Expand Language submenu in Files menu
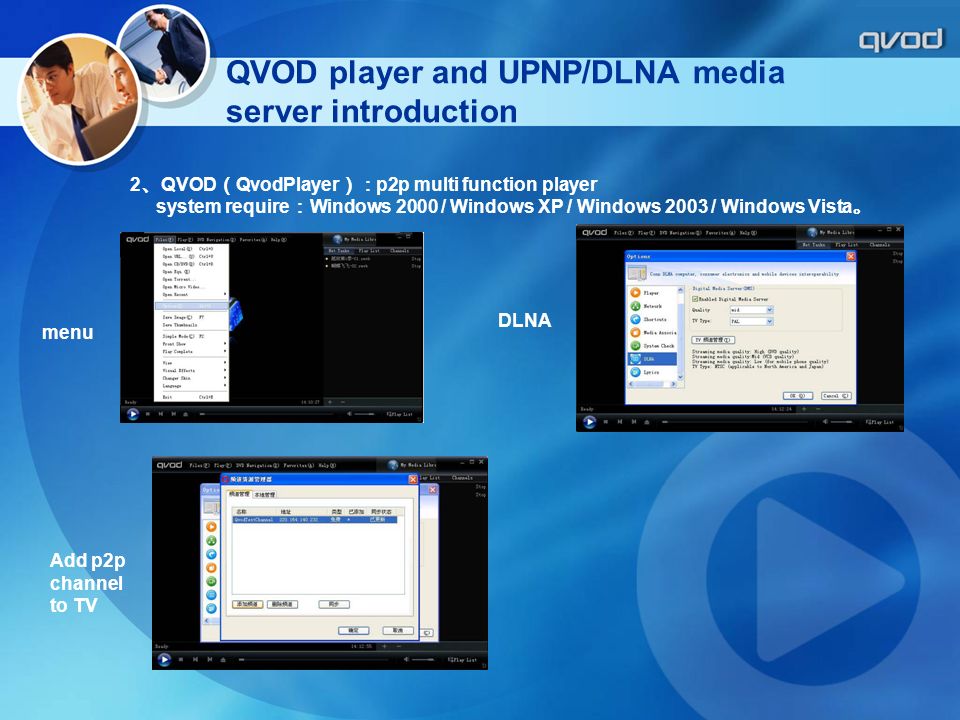The height and width of the screenshot is (720, 960). click(x=192, y=386)
